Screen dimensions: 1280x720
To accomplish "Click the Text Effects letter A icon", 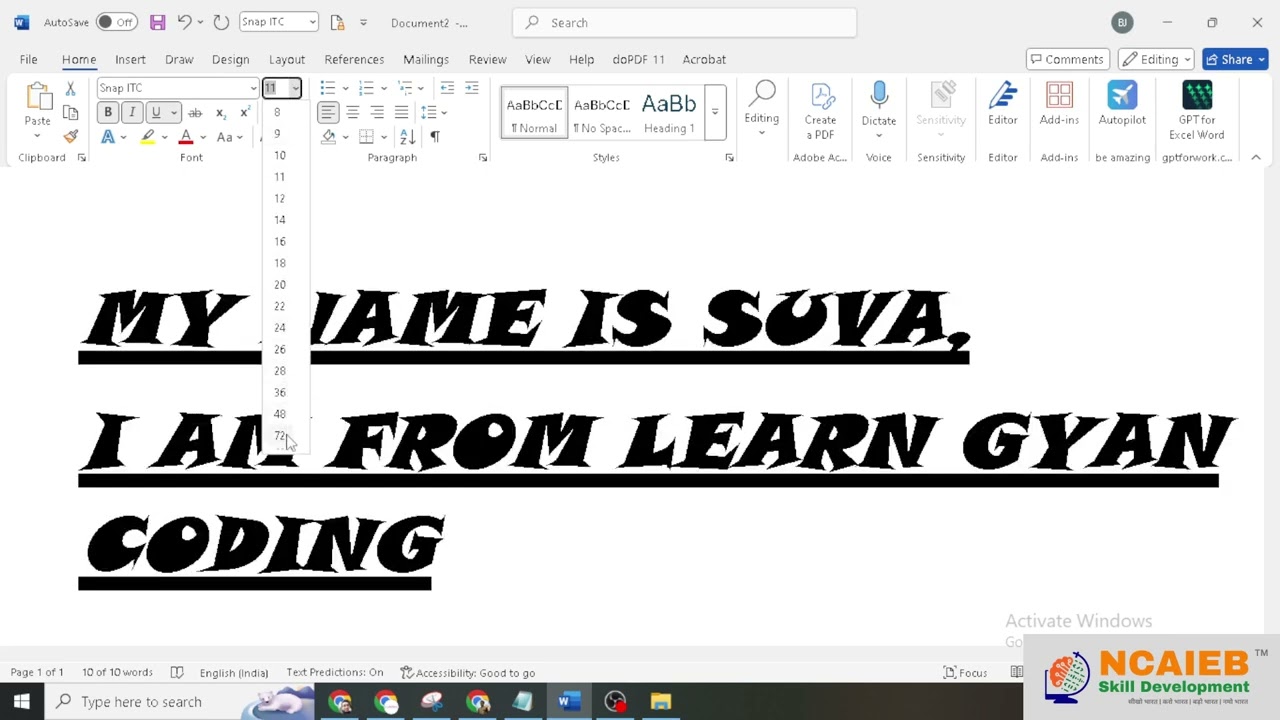I will [x=108, y=137].
